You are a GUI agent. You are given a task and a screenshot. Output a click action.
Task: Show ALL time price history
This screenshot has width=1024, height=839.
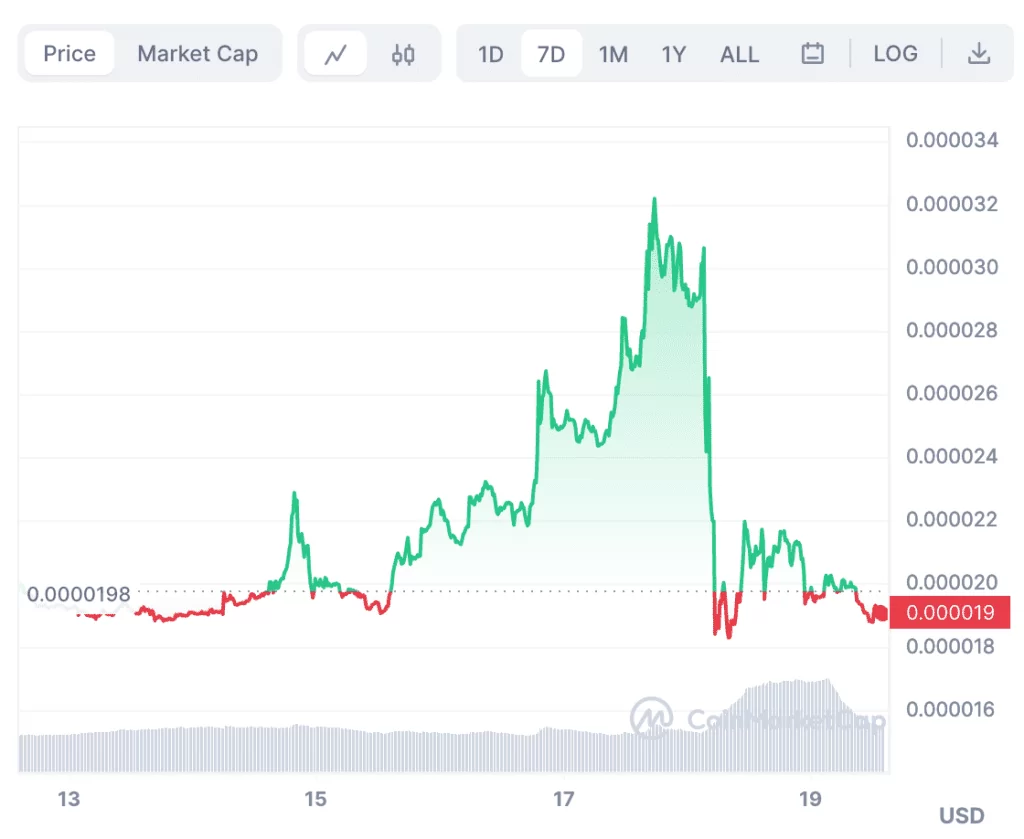[739, 54]
